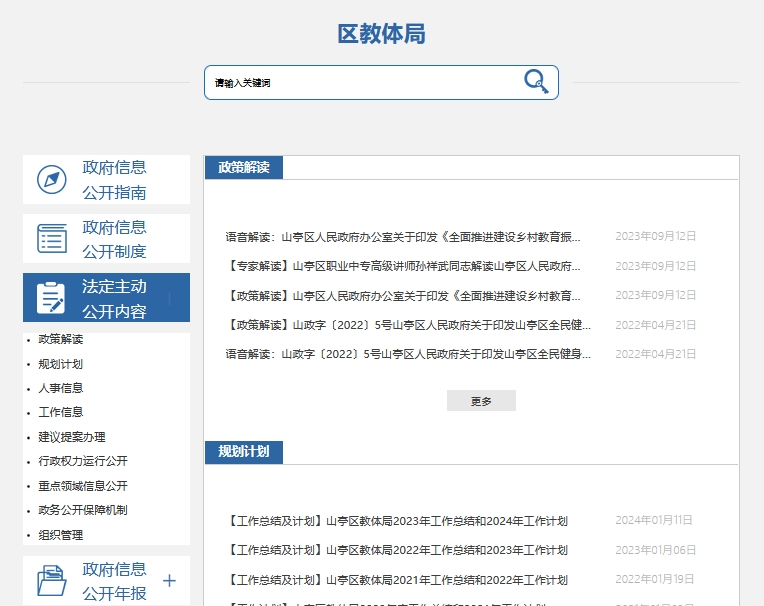Click the 规划计划 section header tab
The height and width of the screenshot is (606, 764).
244,452
